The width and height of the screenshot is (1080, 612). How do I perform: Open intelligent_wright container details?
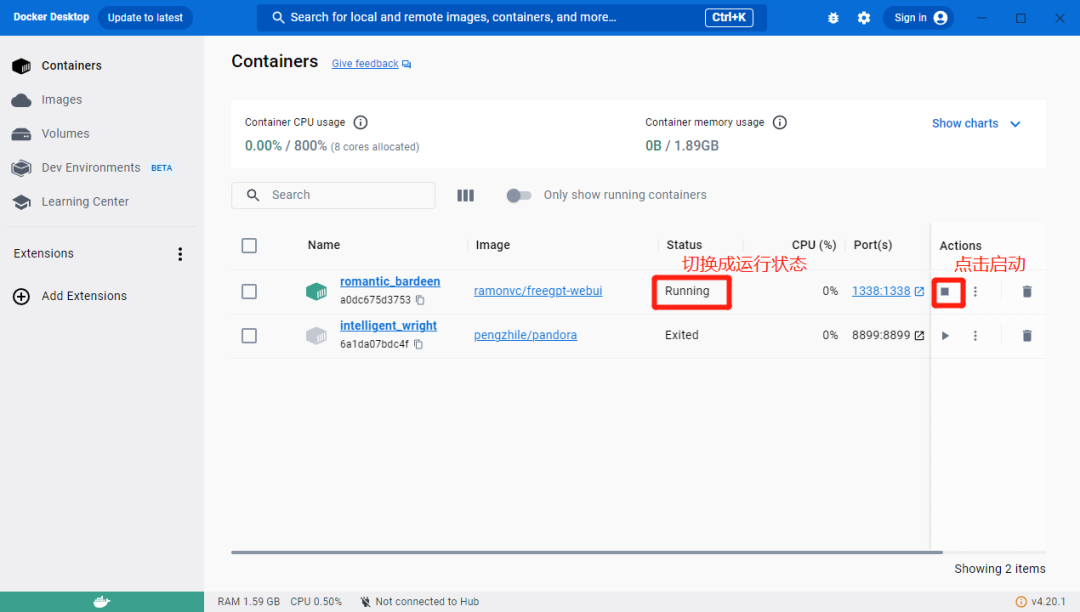[388, 326]
